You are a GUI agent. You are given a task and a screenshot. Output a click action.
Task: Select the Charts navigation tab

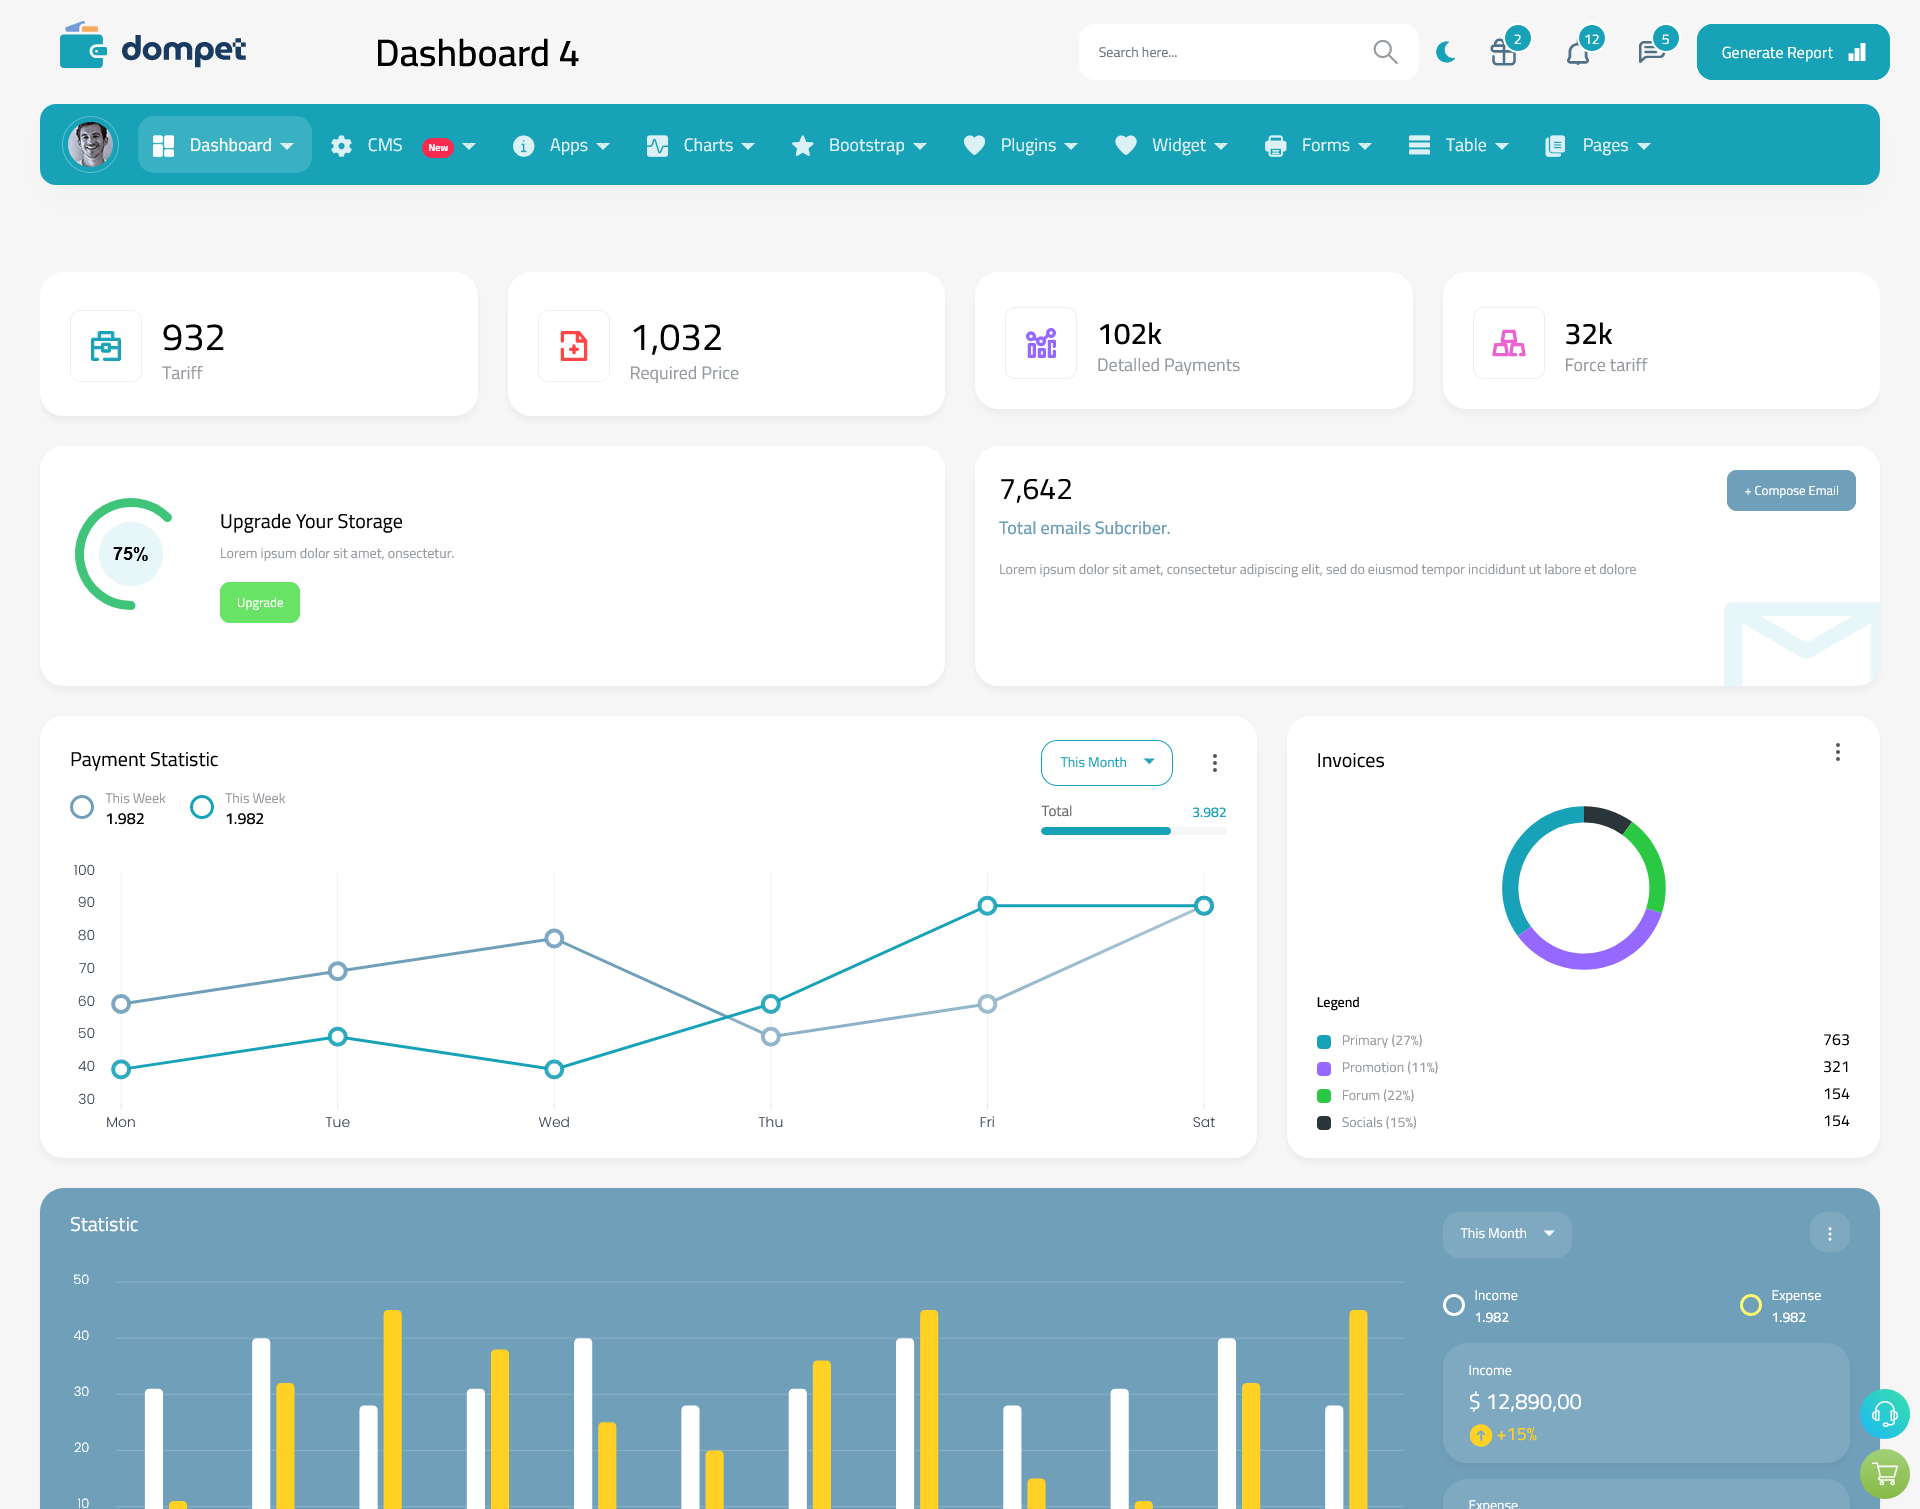tap(704, 145)
